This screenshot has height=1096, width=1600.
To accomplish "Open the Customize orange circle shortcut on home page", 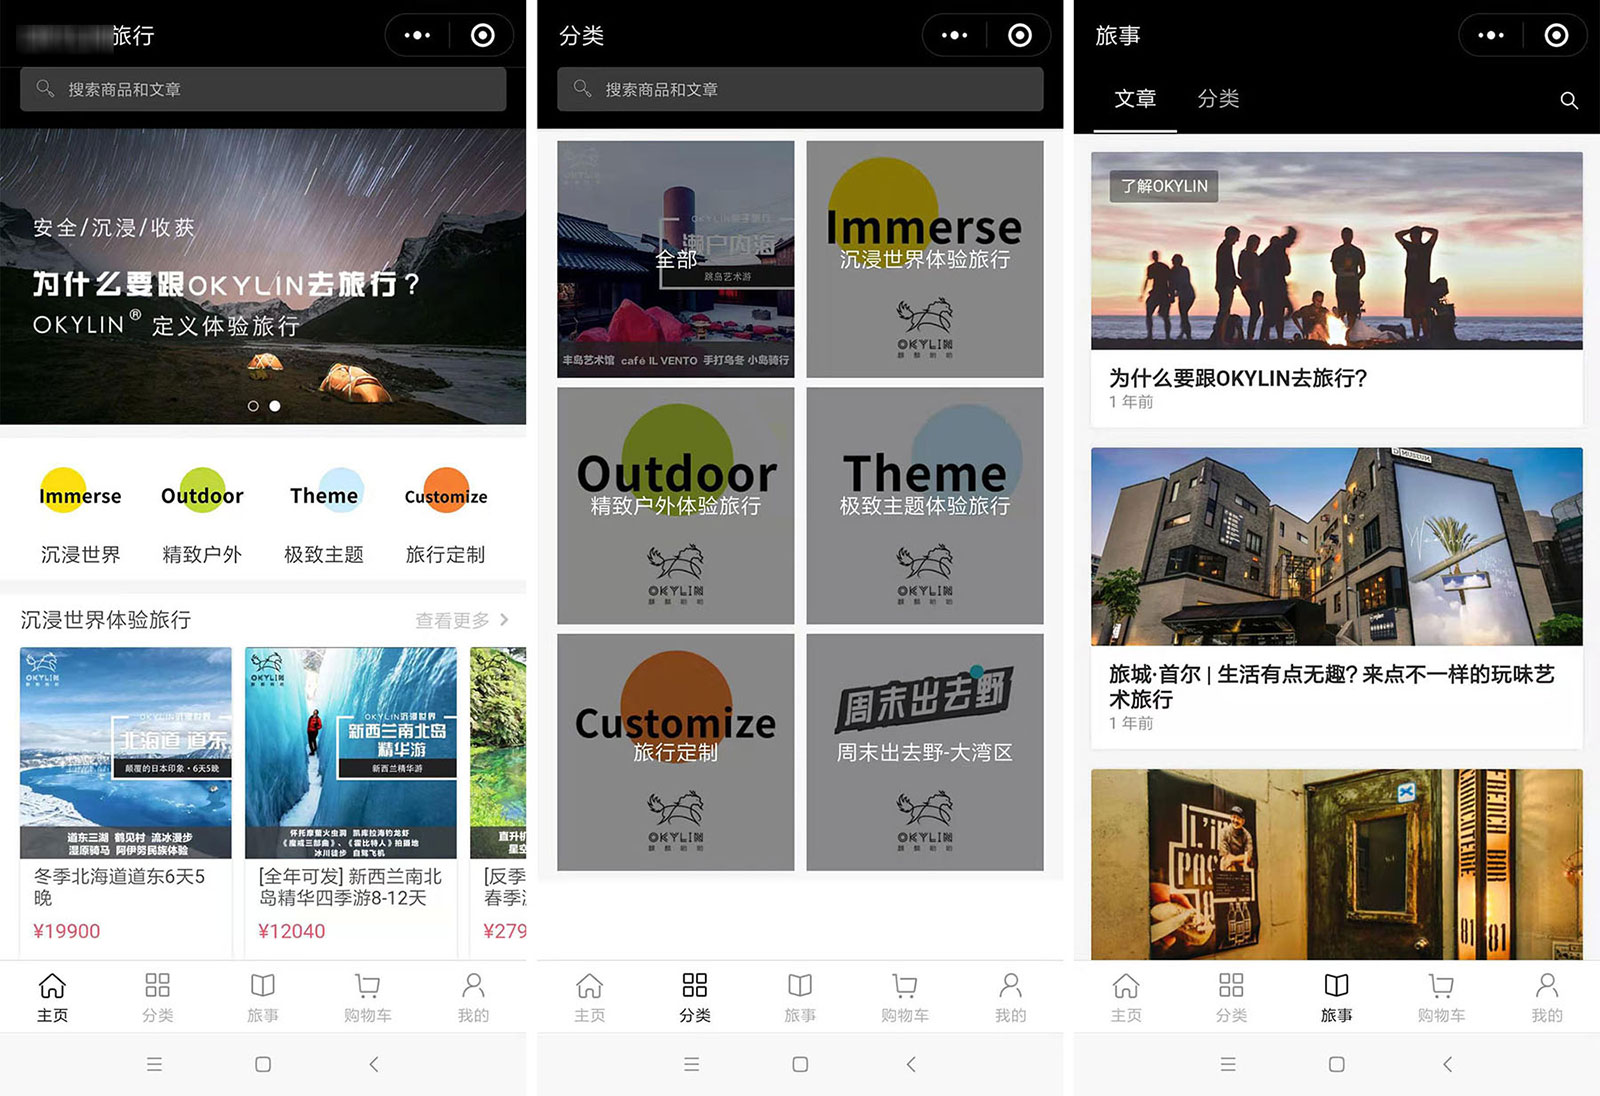I will click(446, 492).
